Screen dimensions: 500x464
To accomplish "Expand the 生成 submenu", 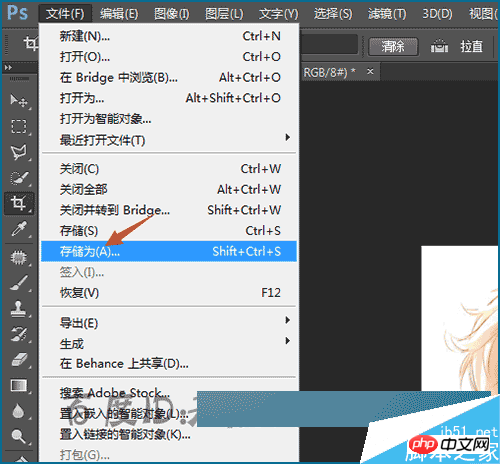I will pyautogui.click(x=169, y=343).
